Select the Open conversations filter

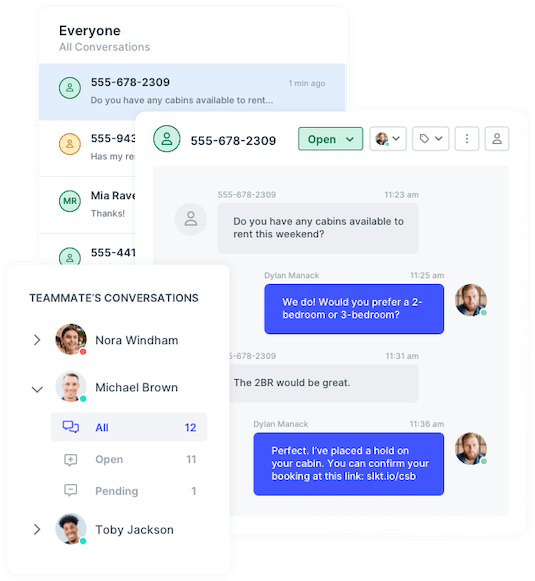click(129, 459)
